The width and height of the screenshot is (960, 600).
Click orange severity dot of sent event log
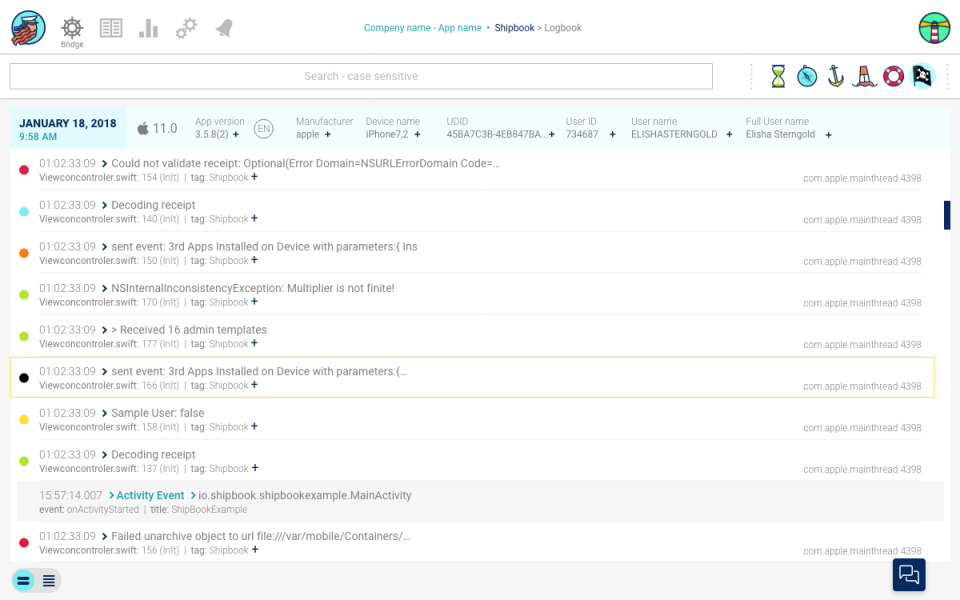point(24,253)
